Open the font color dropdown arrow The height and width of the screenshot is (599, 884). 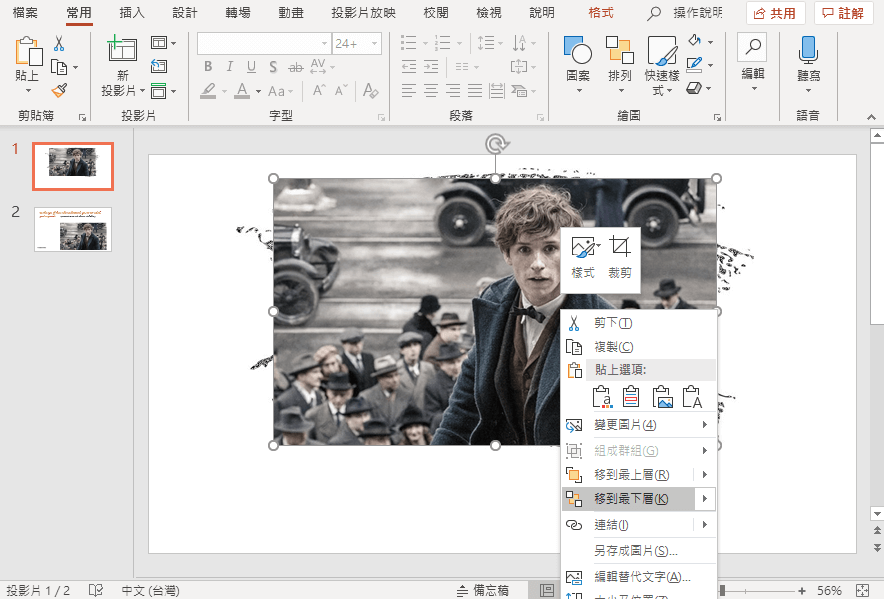(258, 91)
